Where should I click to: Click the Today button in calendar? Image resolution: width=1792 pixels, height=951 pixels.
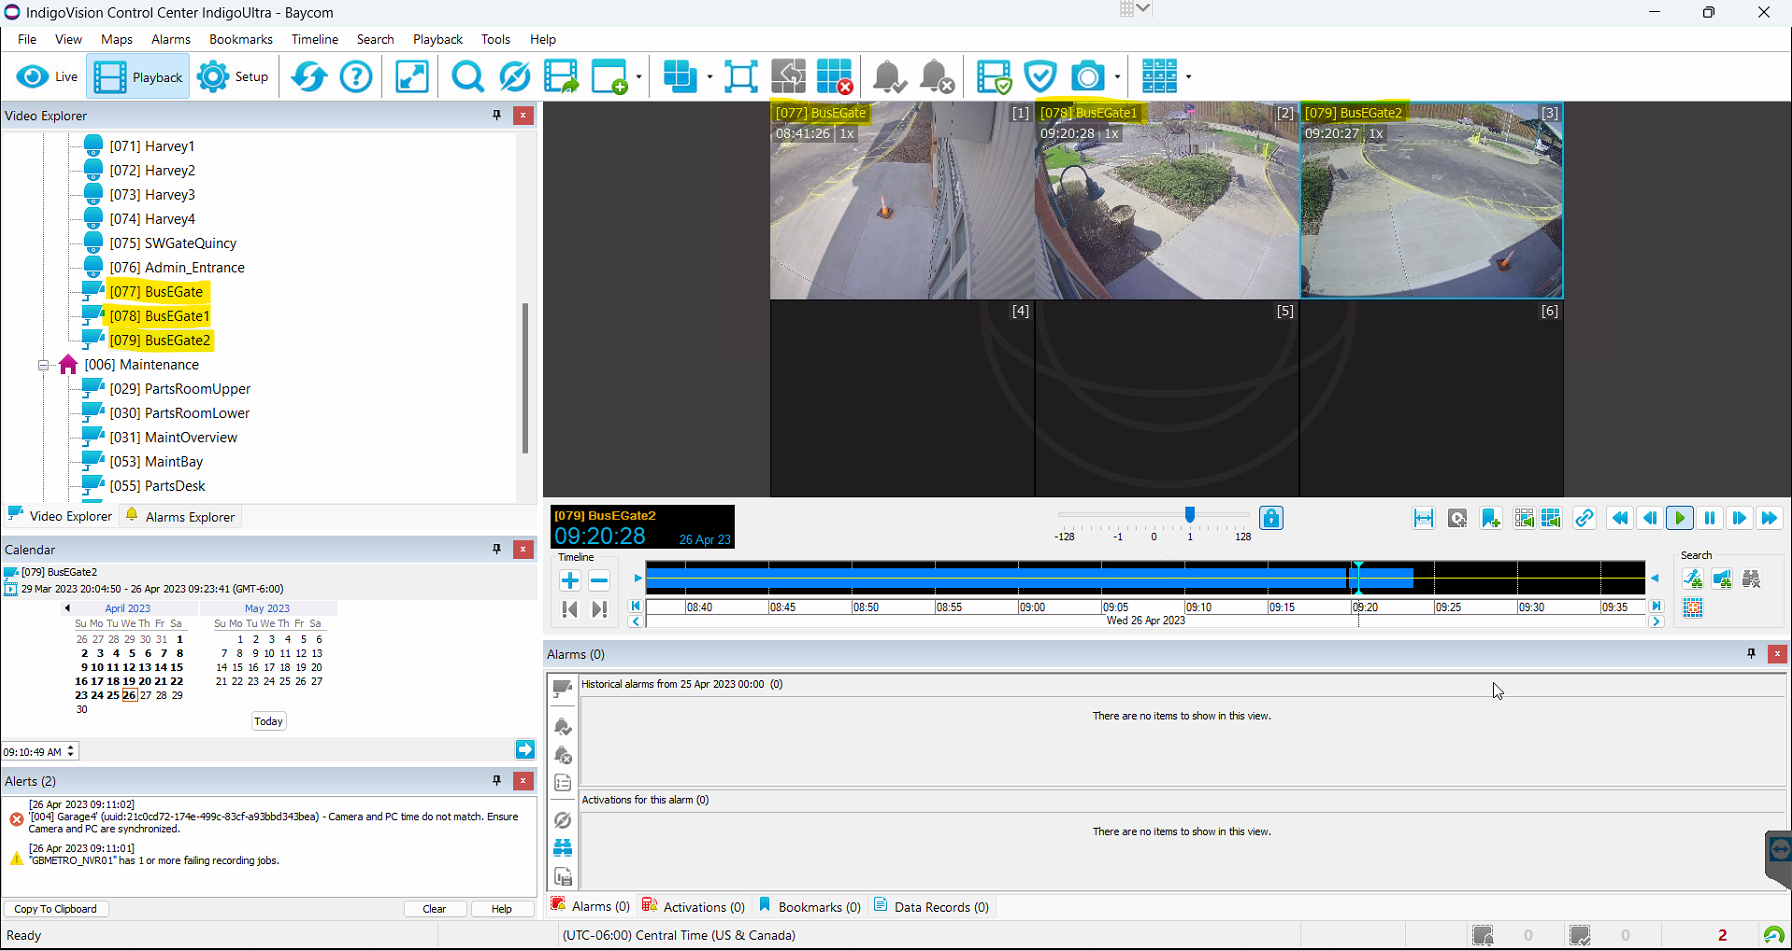[x=268, y=721]
